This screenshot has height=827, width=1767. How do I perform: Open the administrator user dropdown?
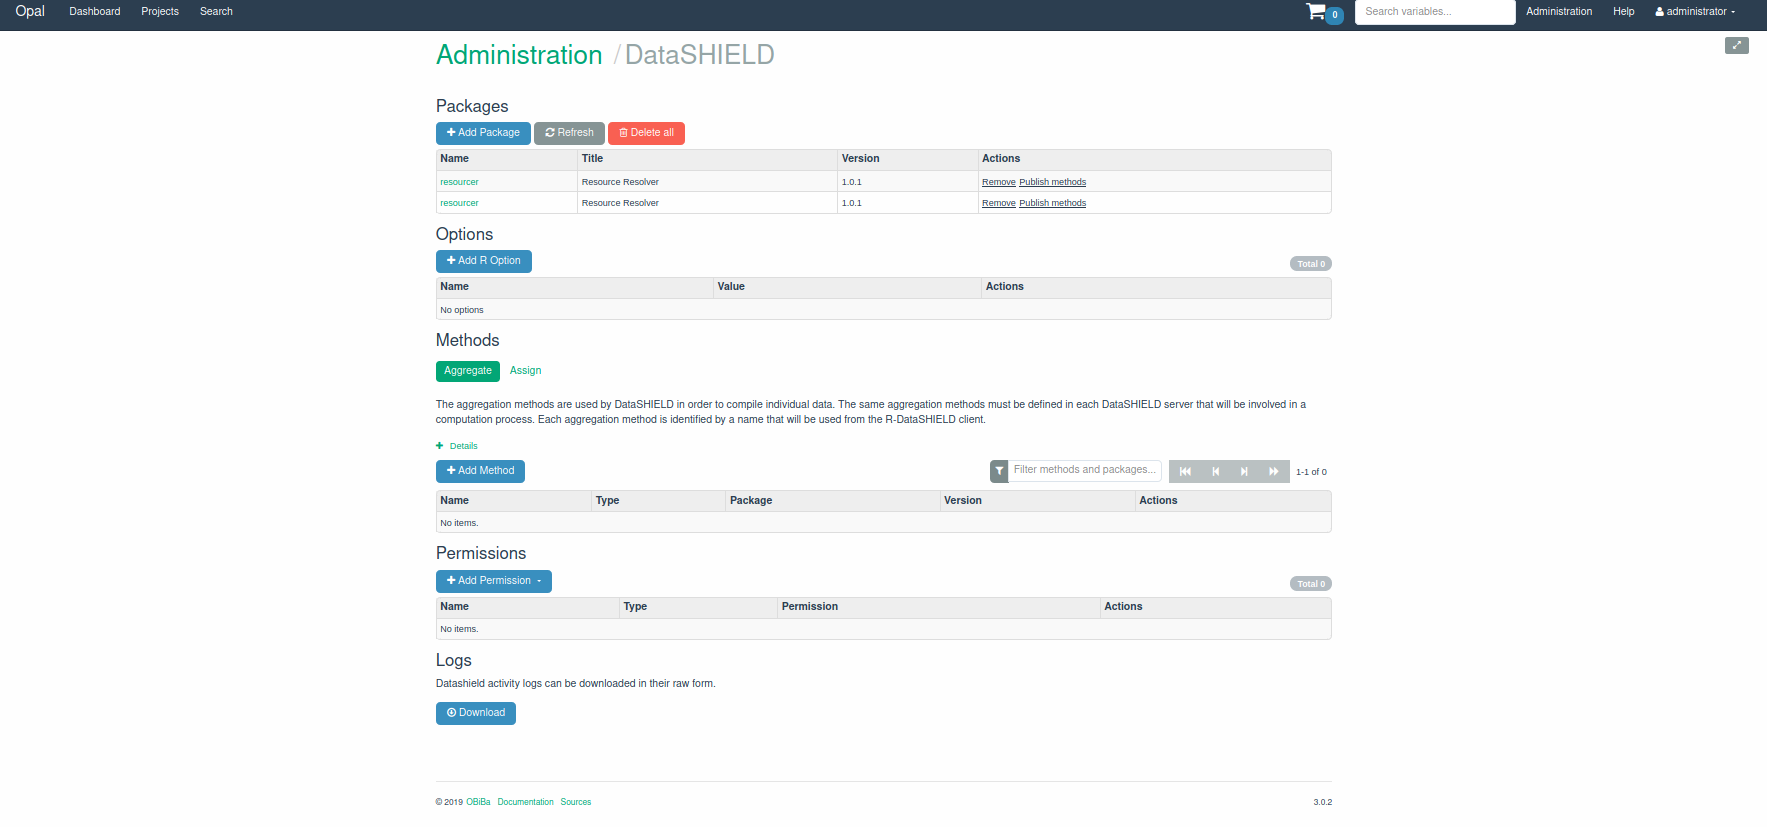(x=1695, y=12)
